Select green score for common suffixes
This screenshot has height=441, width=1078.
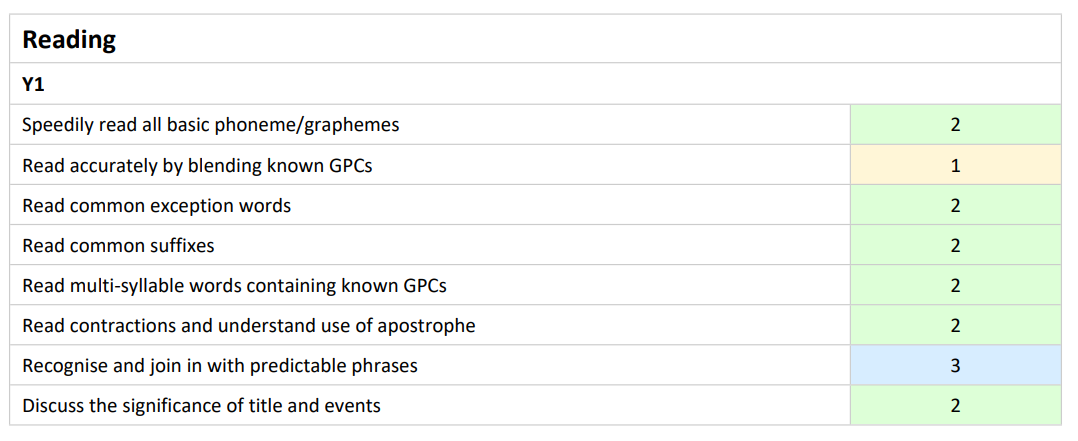(x=956, y=245)
